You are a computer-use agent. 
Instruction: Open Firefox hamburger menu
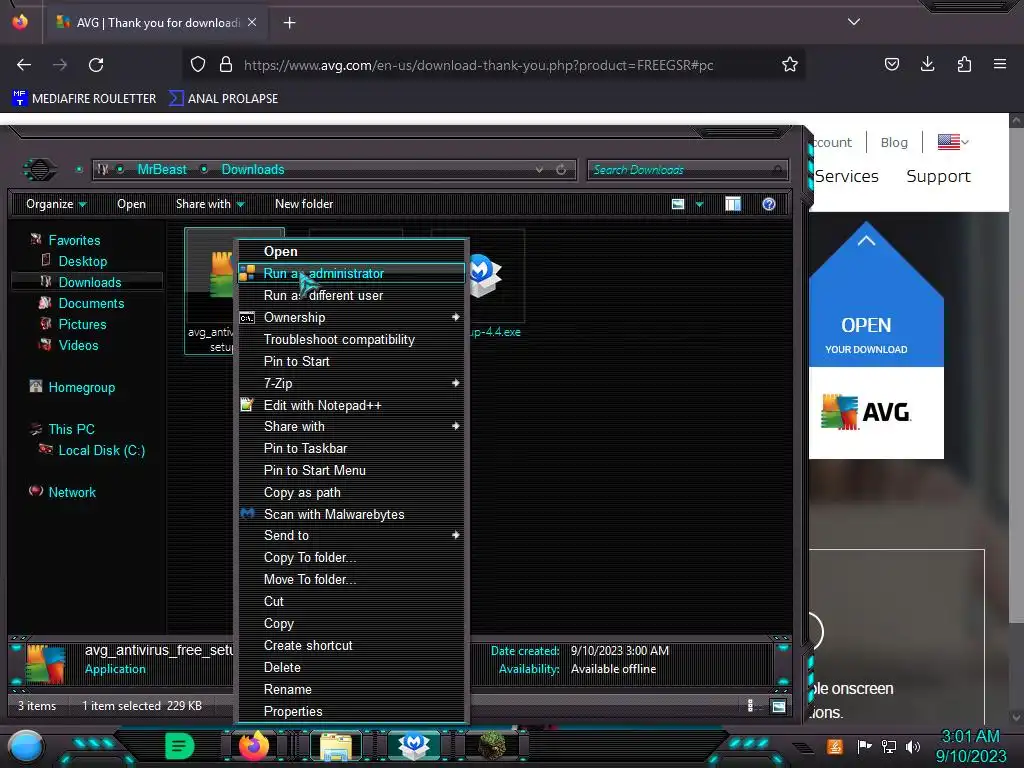pyautogui.click(x=1000, y=64)
